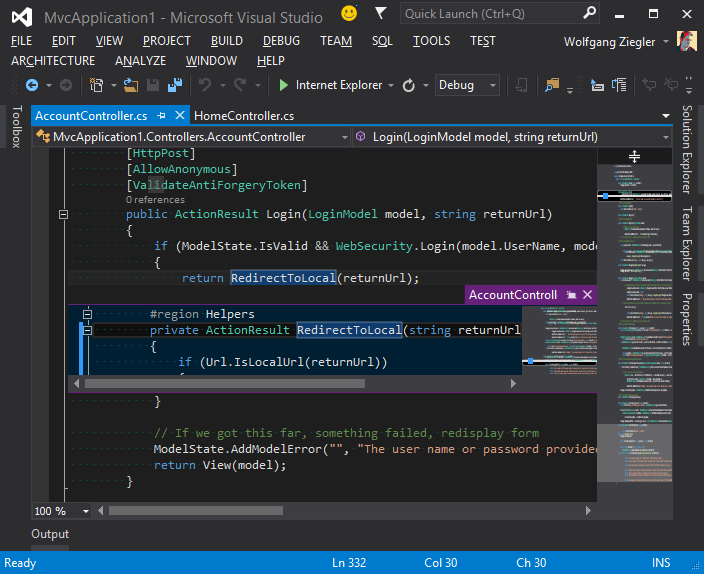This screenshot has width=704, height=574.
Task: Collapse the Login method outline
Action: (63, 214)
